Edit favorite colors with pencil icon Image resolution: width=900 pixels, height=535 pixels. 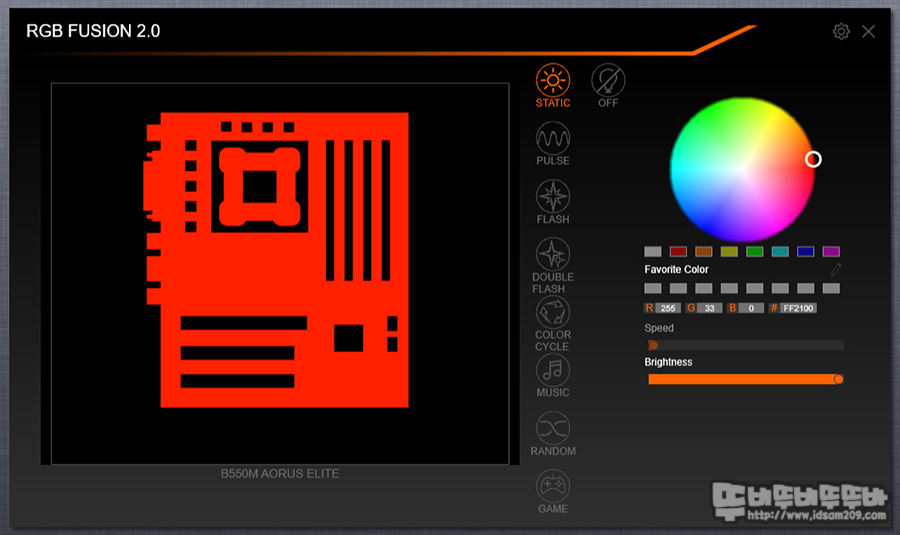coord(835,269)
